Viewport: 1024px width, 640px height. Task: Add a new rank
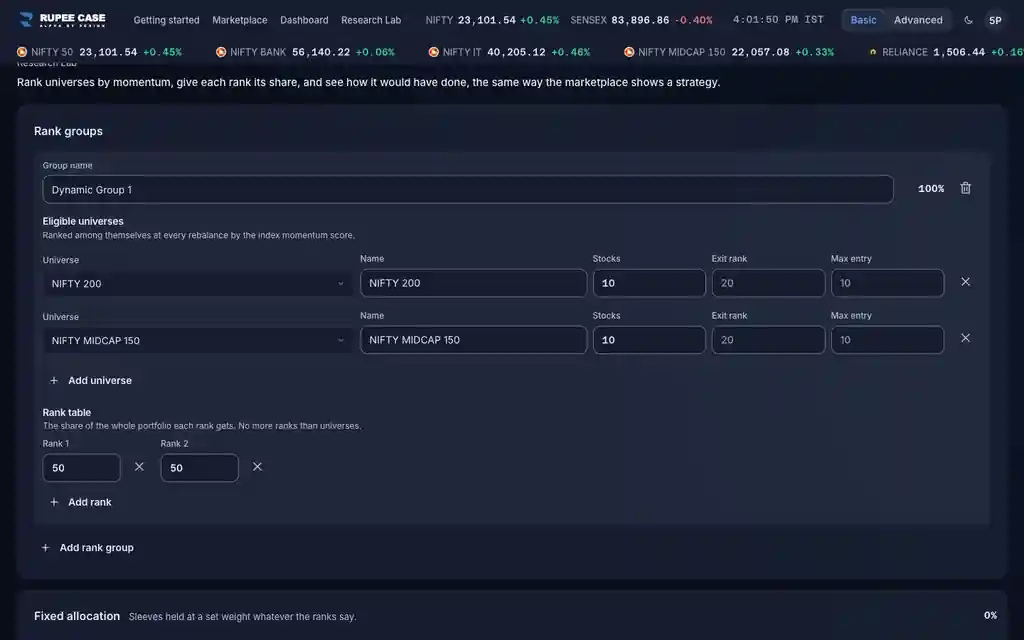81,502
